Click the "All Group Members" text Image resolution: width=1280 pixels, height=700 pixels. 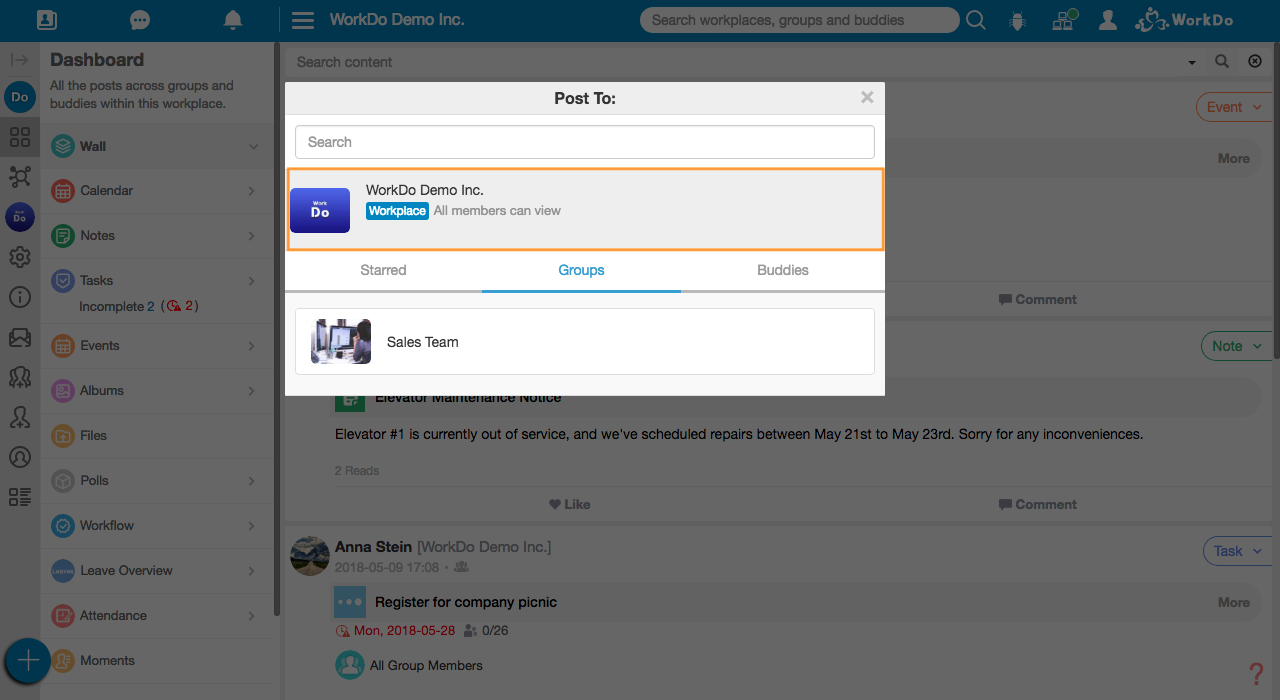pyautogui.click(x=426, y=666)
